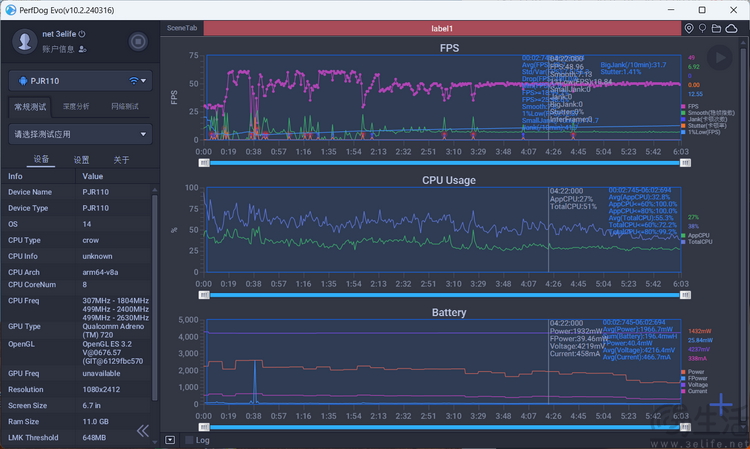Toggle the Jank legend series
Viewport: 750px width, 449px height.
[704, 120]
